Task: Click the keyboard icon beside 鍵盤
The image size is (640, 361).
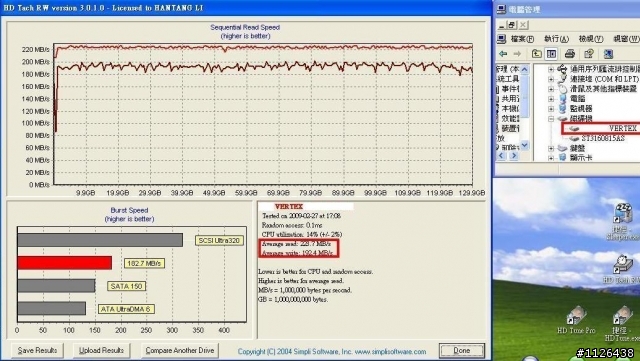Action: click(562, 148)
